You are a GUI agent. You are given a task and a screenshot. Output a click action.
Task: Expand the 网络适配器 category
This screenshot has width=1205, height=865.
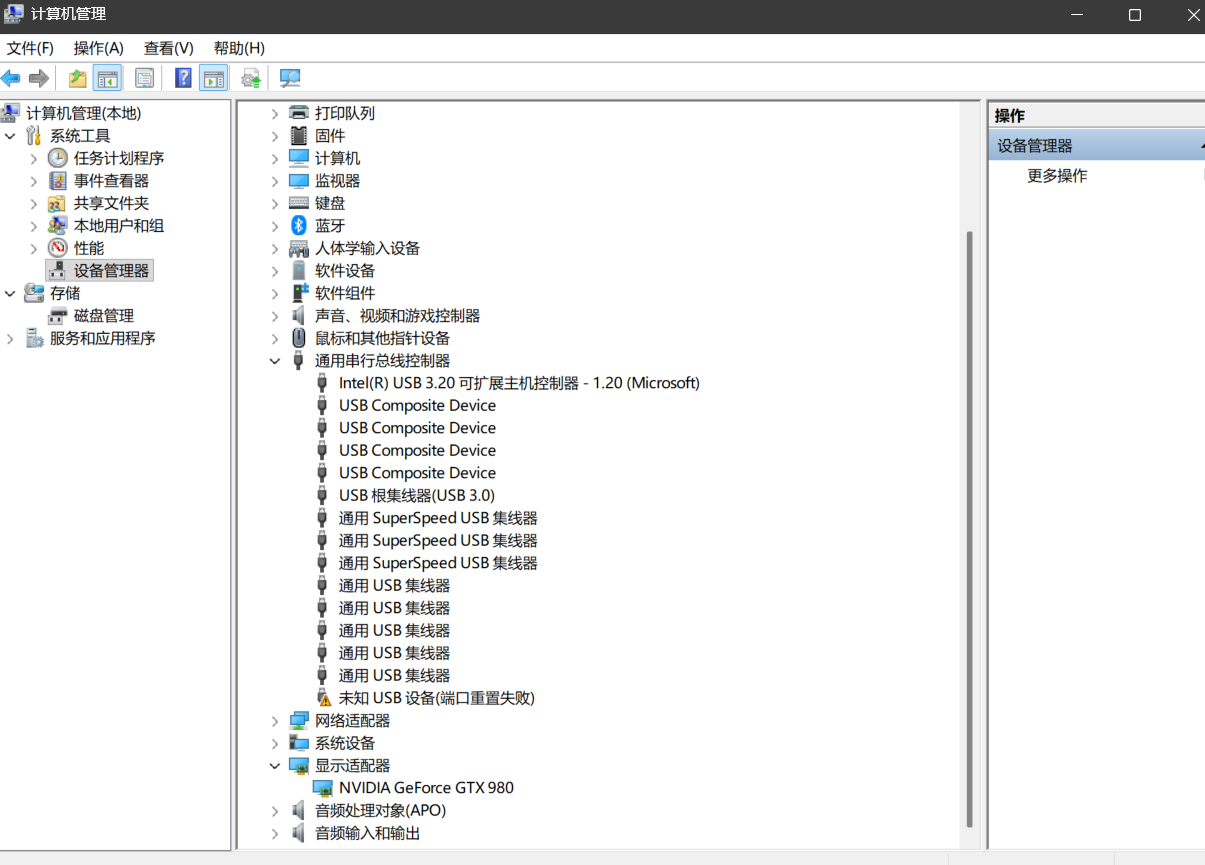tap(275, 721)
